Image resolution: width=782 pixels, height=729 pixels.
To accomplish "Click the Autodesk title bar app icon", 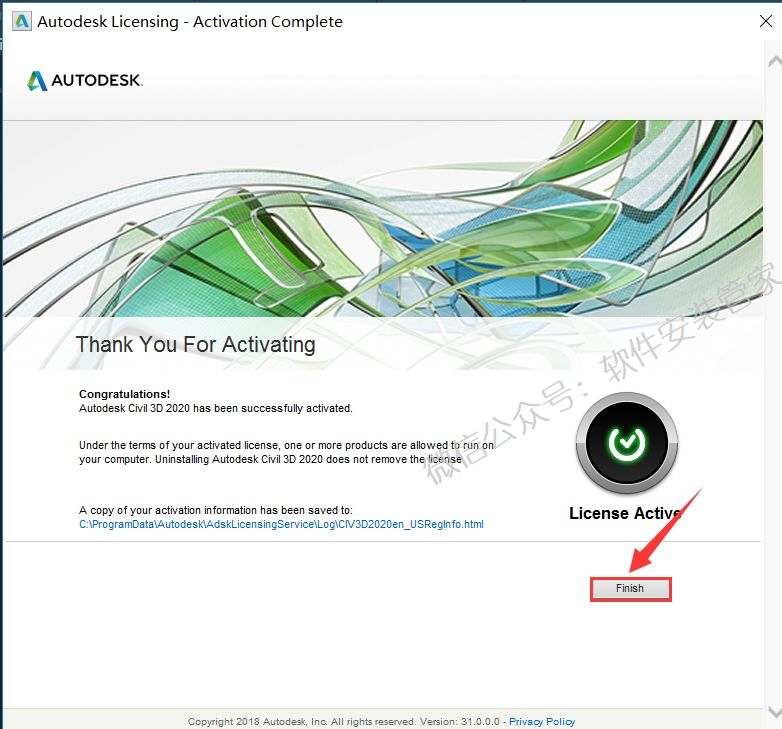I will 21,21.
